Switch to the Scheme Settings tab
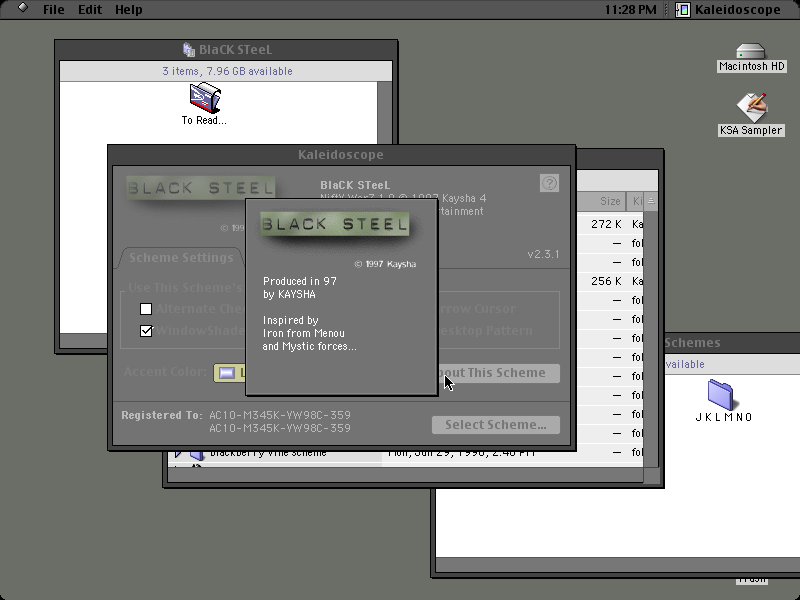The width and height of the screenshot is (800, 600). (181, 258)
